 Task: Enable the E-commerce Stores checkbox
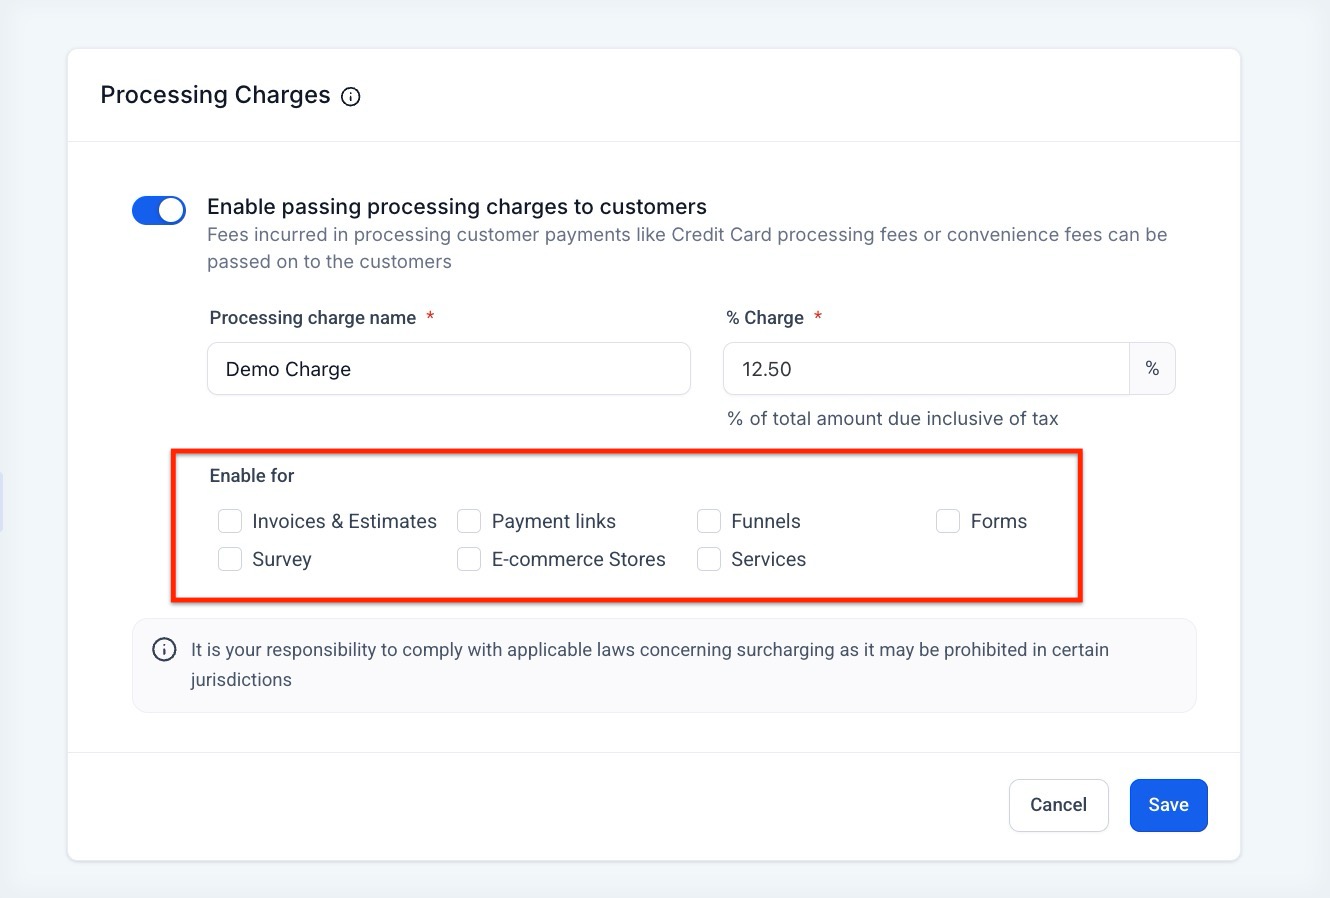coord(469,559)
